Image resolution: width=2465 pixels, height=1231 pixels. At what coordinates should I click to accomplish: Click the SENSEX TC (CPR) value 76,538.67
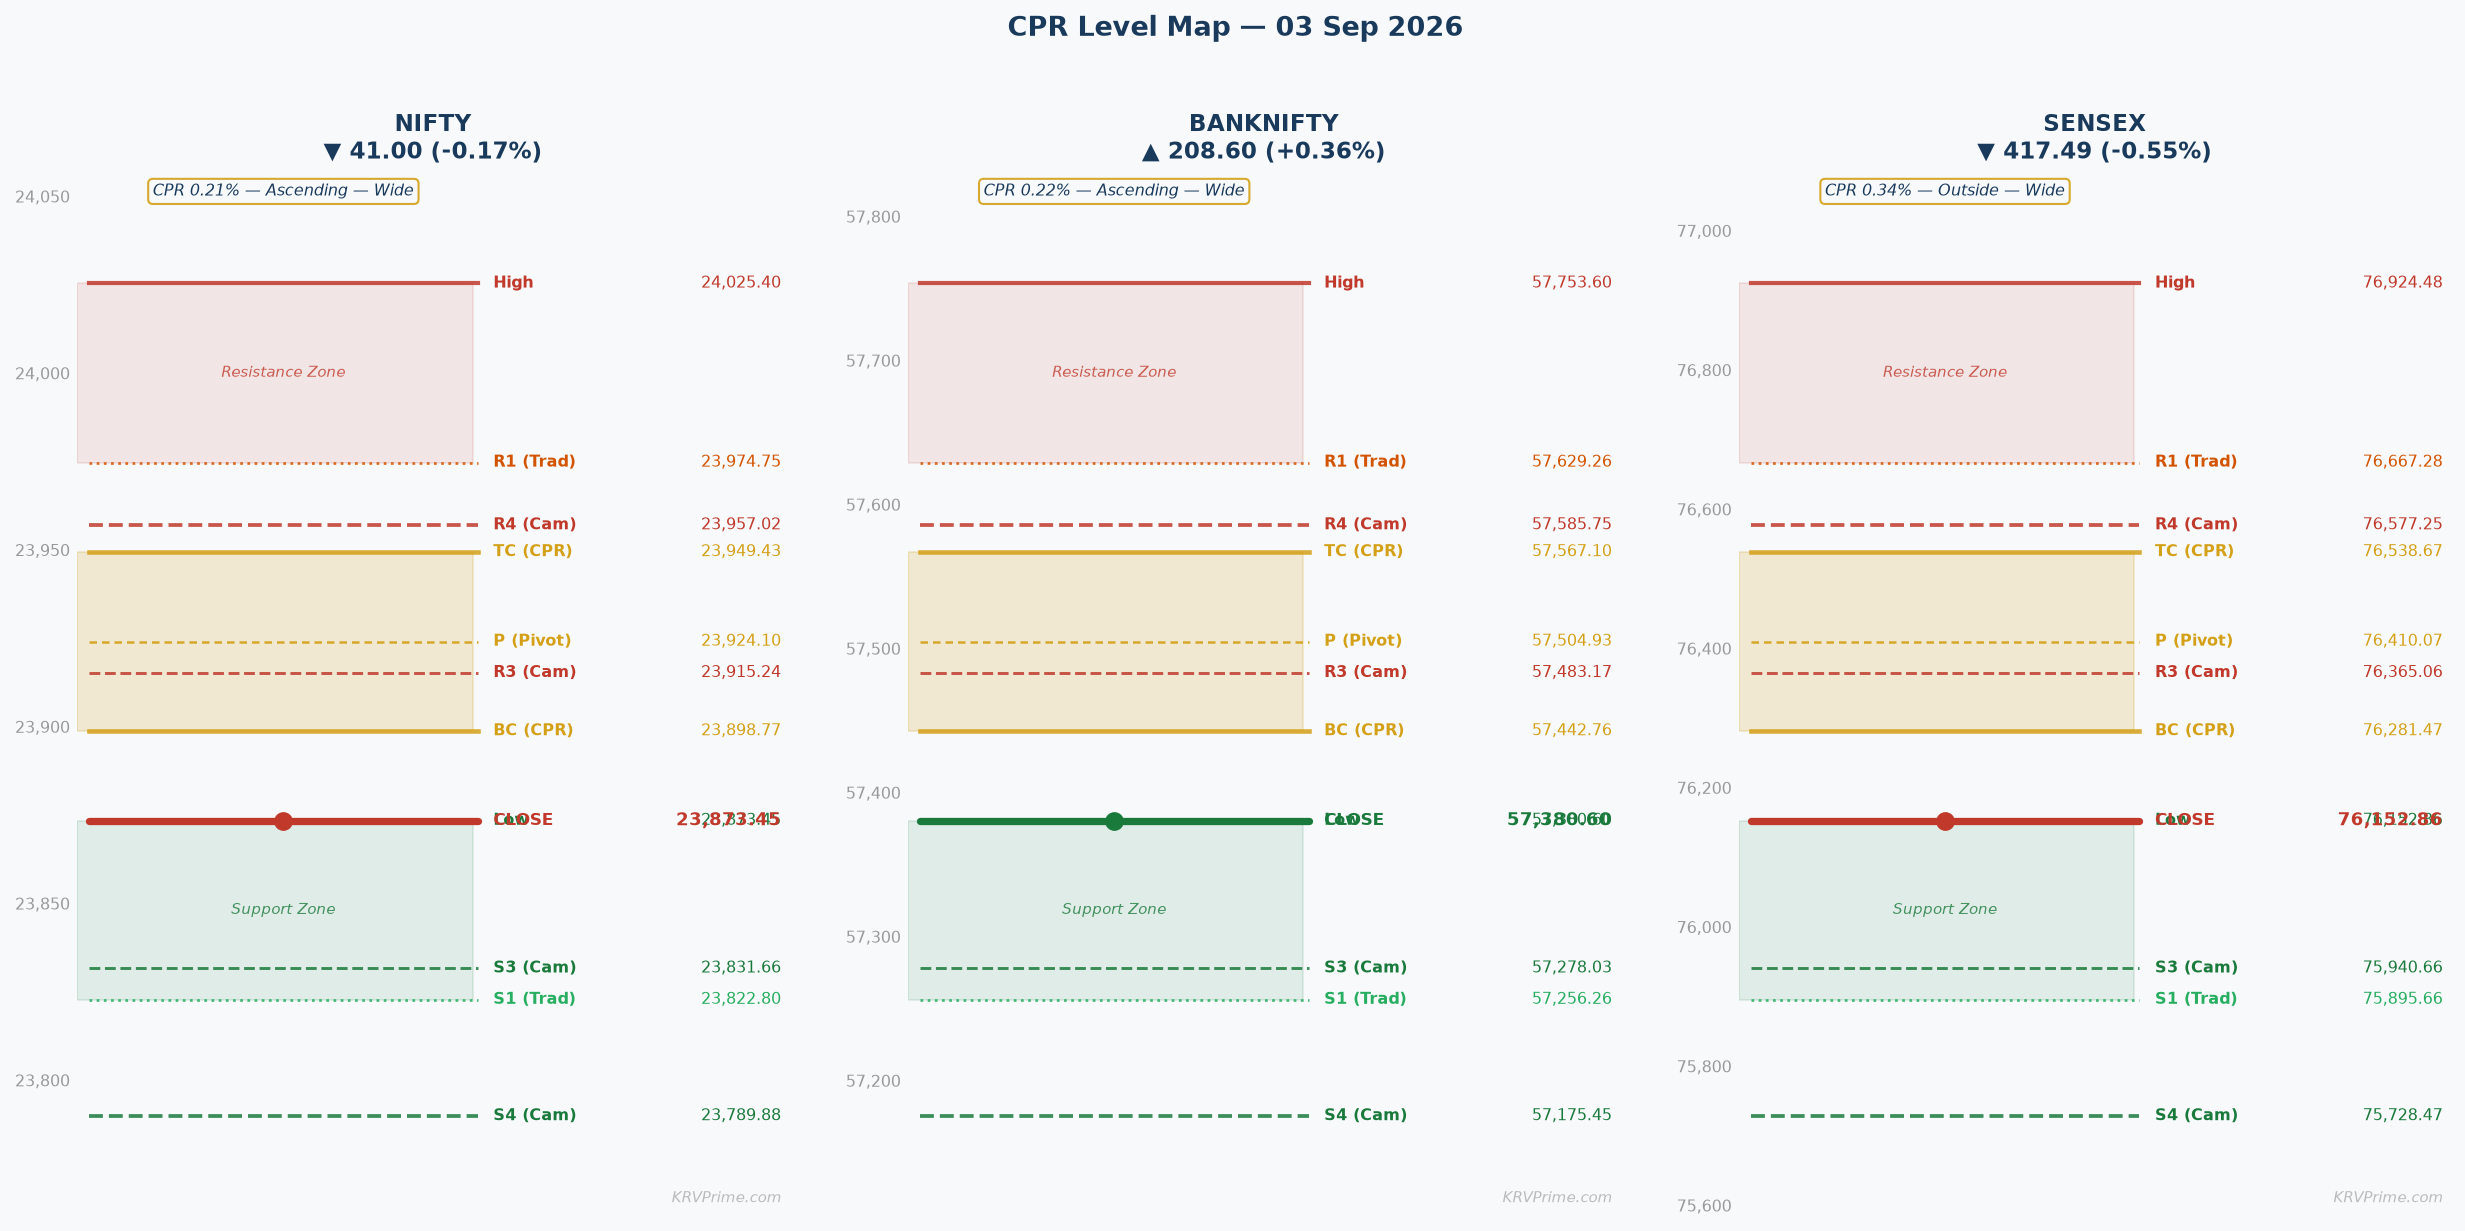2403,552
